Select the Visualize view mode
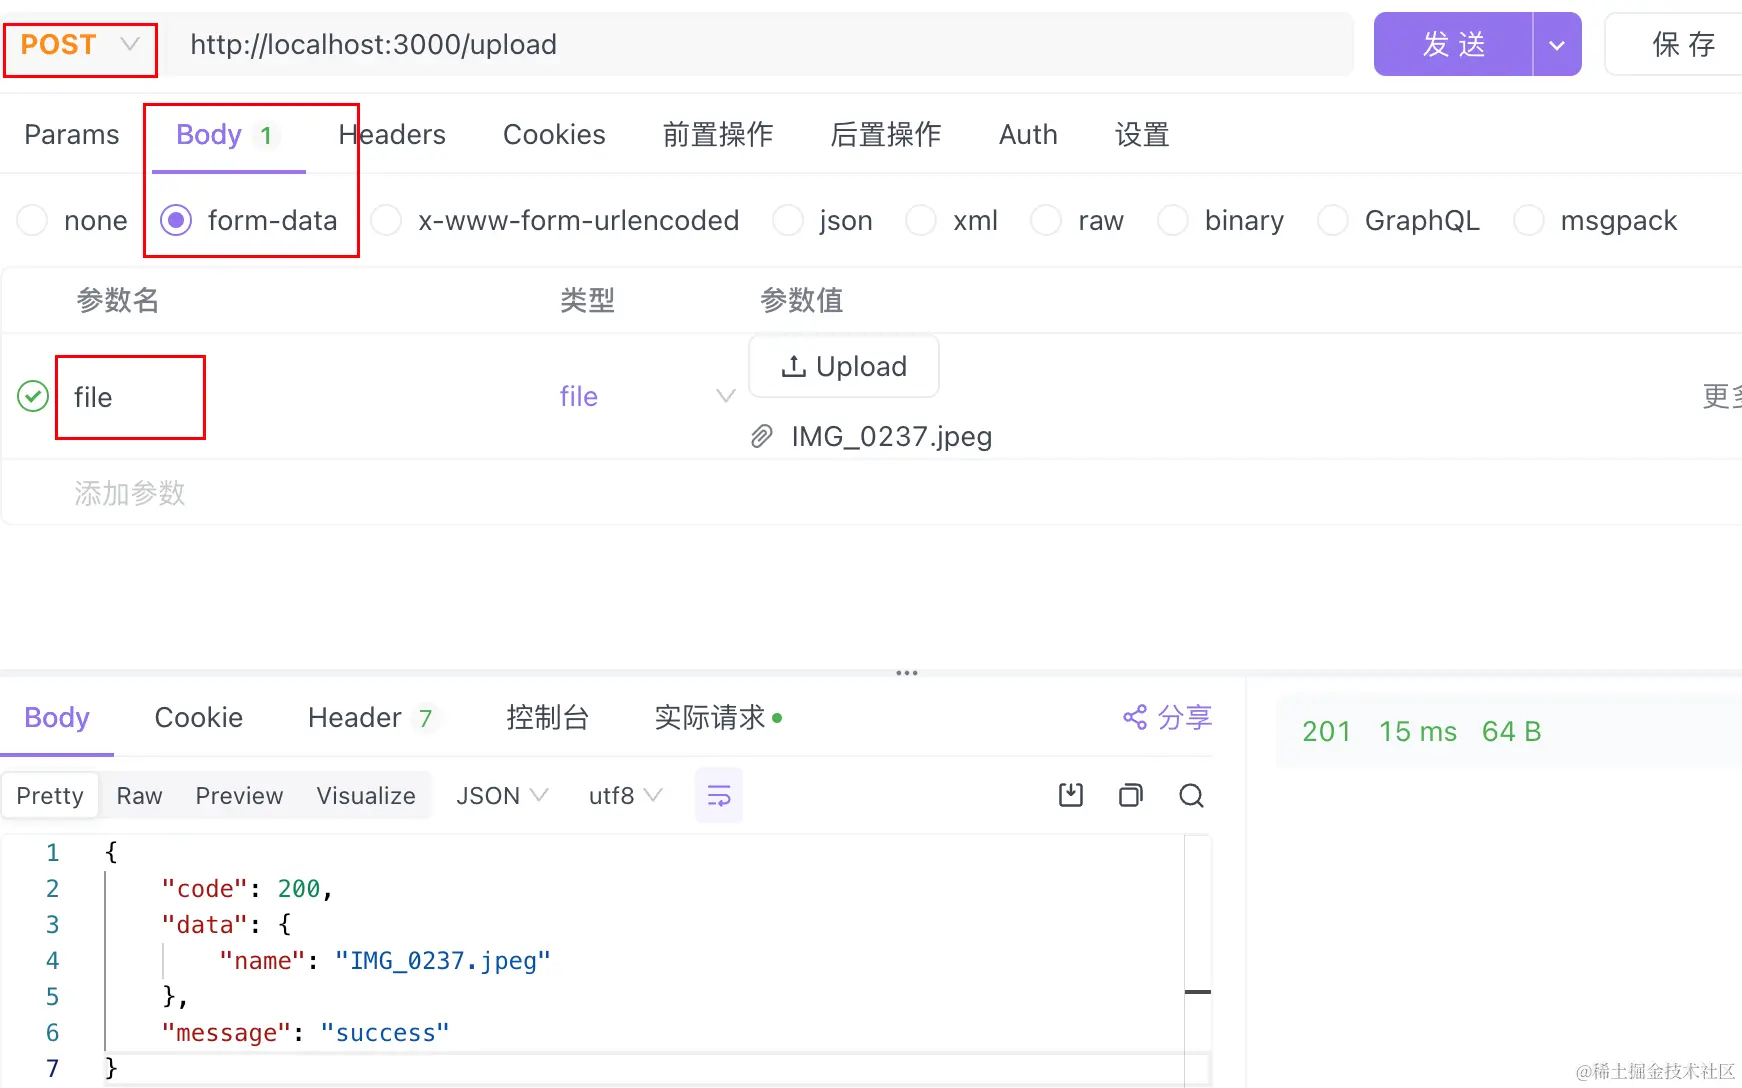 pos(366,795)
